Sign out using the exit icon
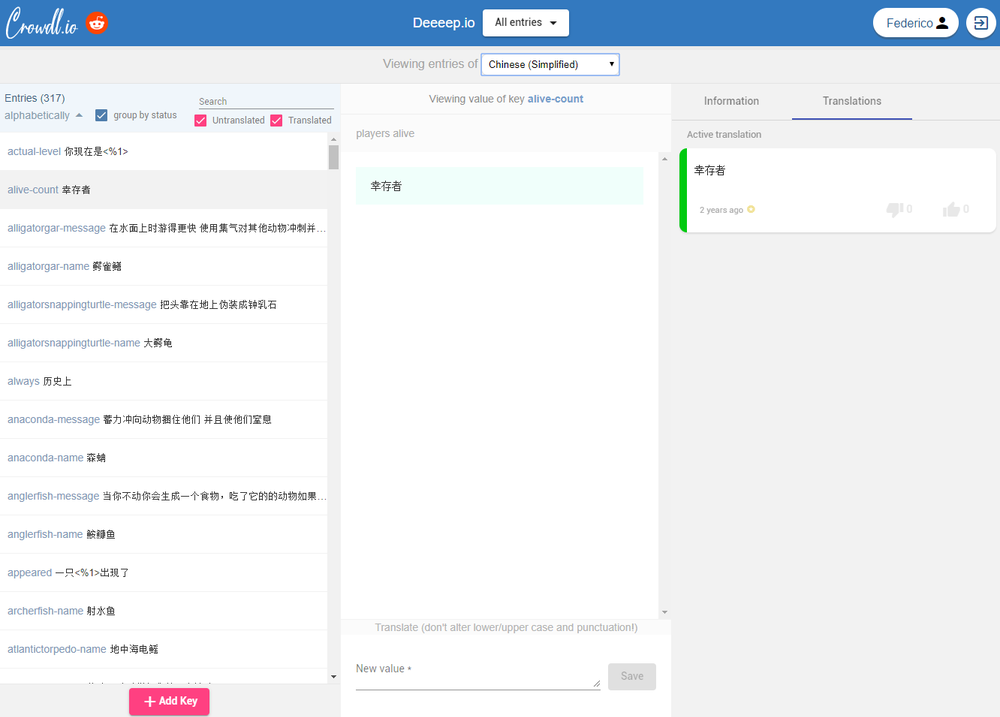 click(980, 22)
